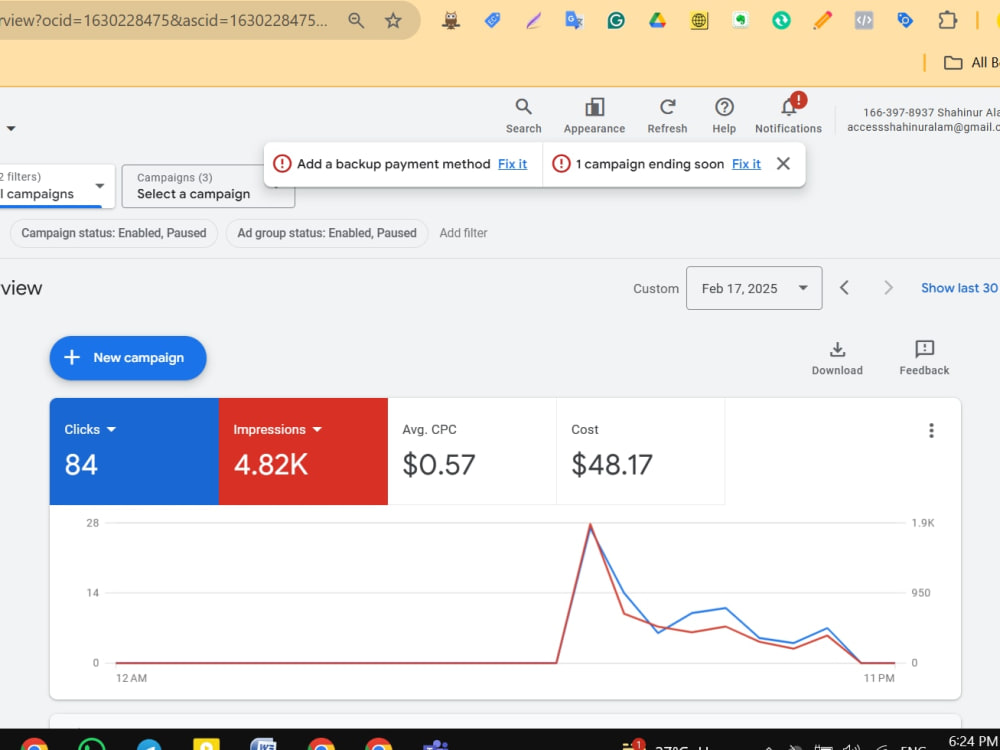Go to previous date with left chevron
Image resolution: width=1000 pixels, height=750 pixels.
[844, 288]
